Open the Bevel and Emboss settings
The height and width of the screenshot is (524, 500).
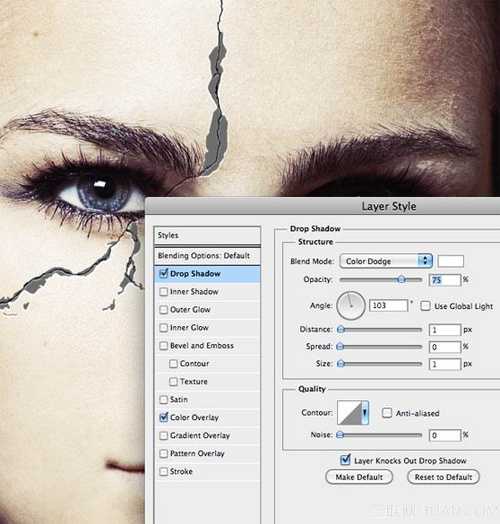click(x=202, y=346)
